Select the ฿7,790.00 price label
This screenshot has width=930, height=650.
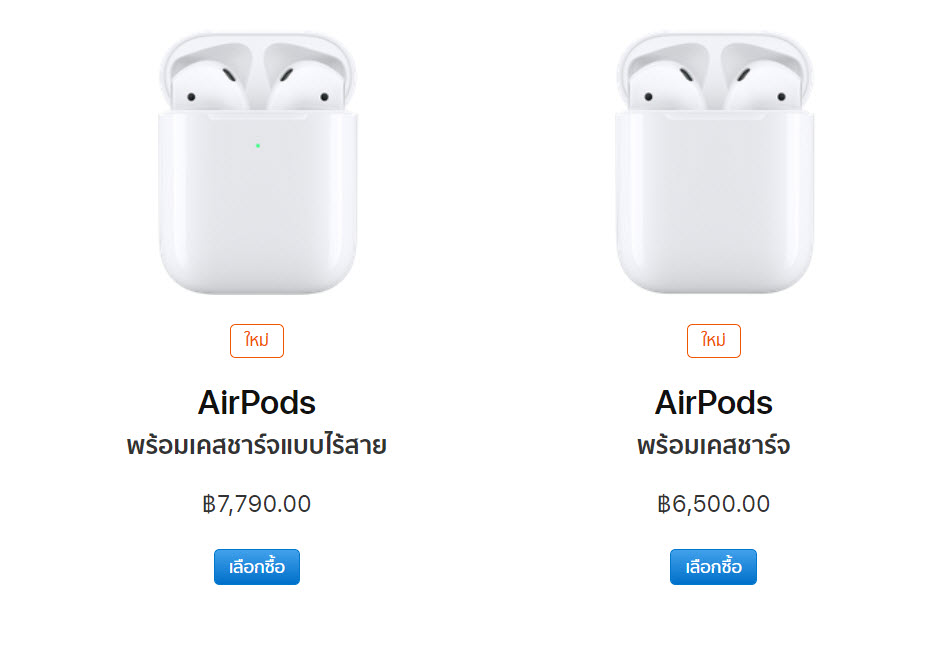[257, 504]
